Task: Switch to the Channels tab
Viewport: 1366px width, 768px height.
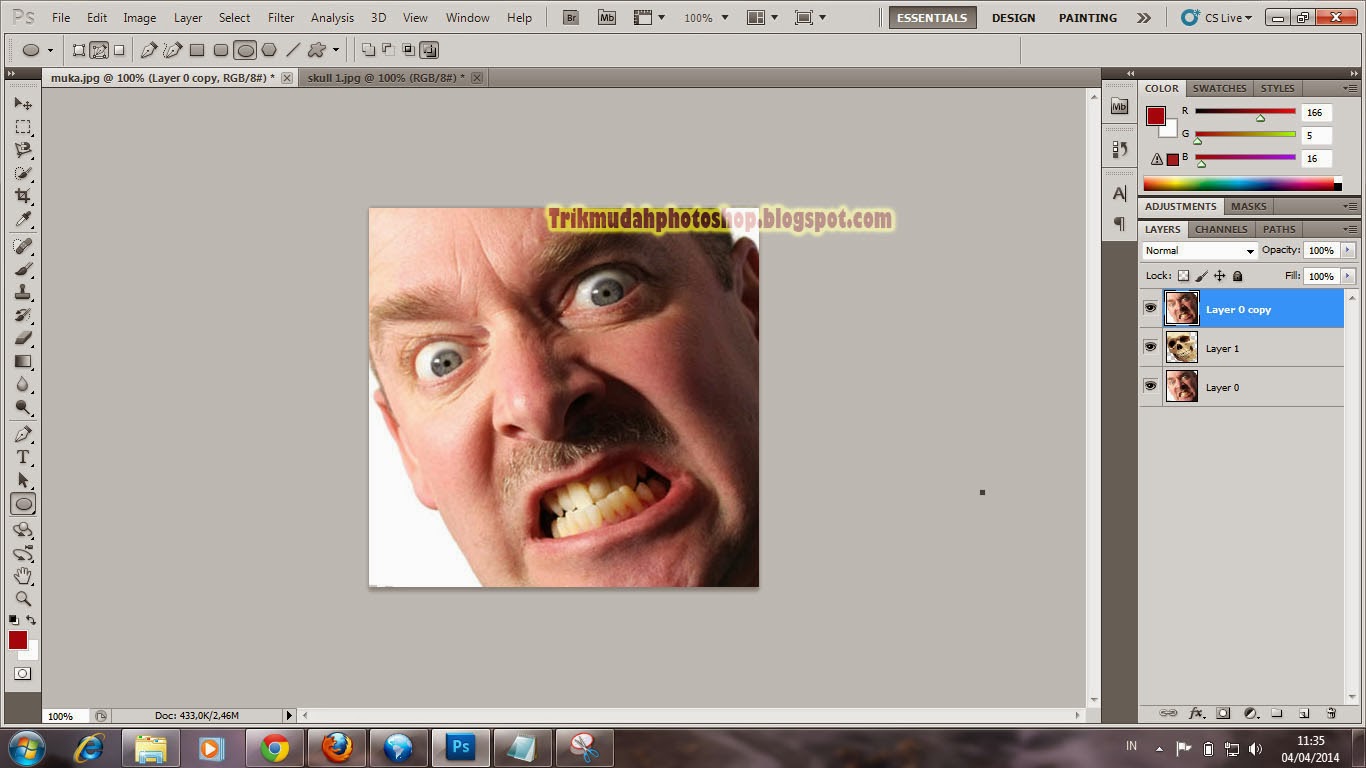Action: [x=1221, y=229]
